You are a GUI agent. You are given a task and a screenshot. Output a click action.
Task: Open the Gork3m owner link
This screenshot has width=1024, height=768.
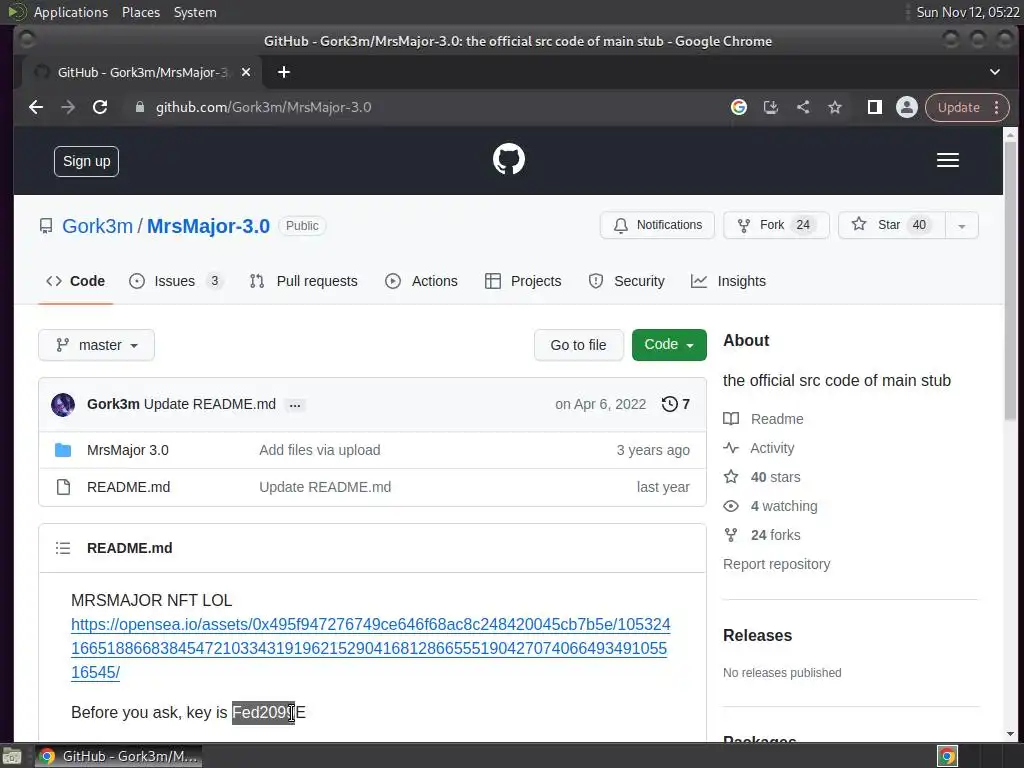97,226
